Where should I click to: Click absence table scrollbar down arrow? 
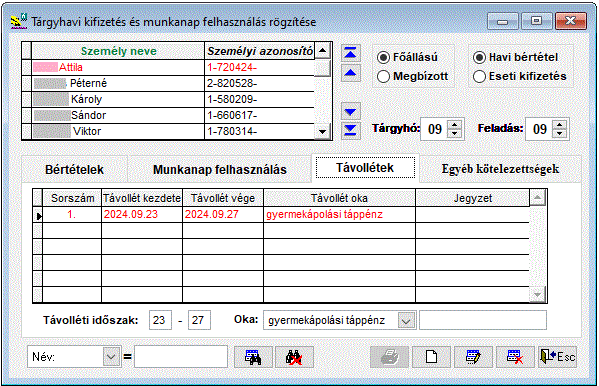pyautogui.click(x=537, y=295)
